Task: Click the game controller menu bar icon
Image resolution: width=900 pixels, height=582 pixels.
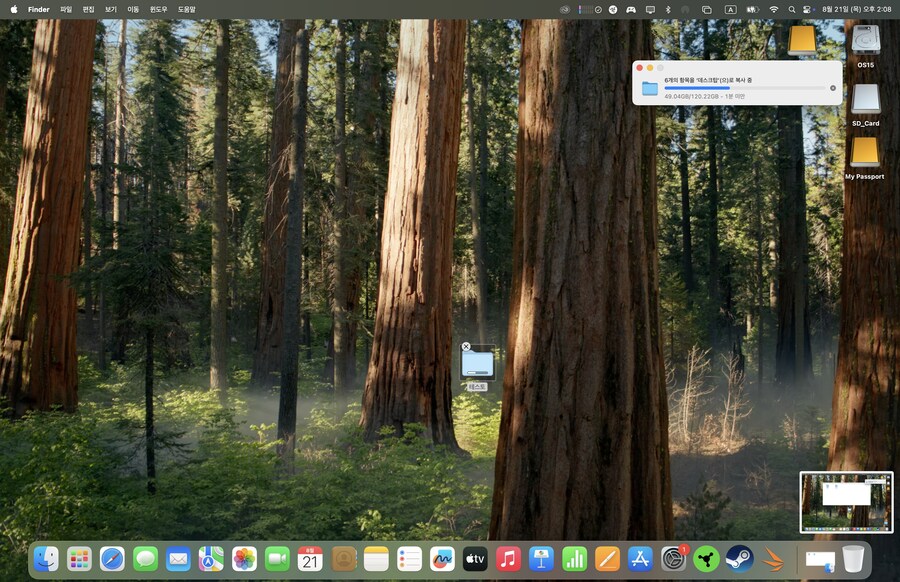Action: [631, 9]
